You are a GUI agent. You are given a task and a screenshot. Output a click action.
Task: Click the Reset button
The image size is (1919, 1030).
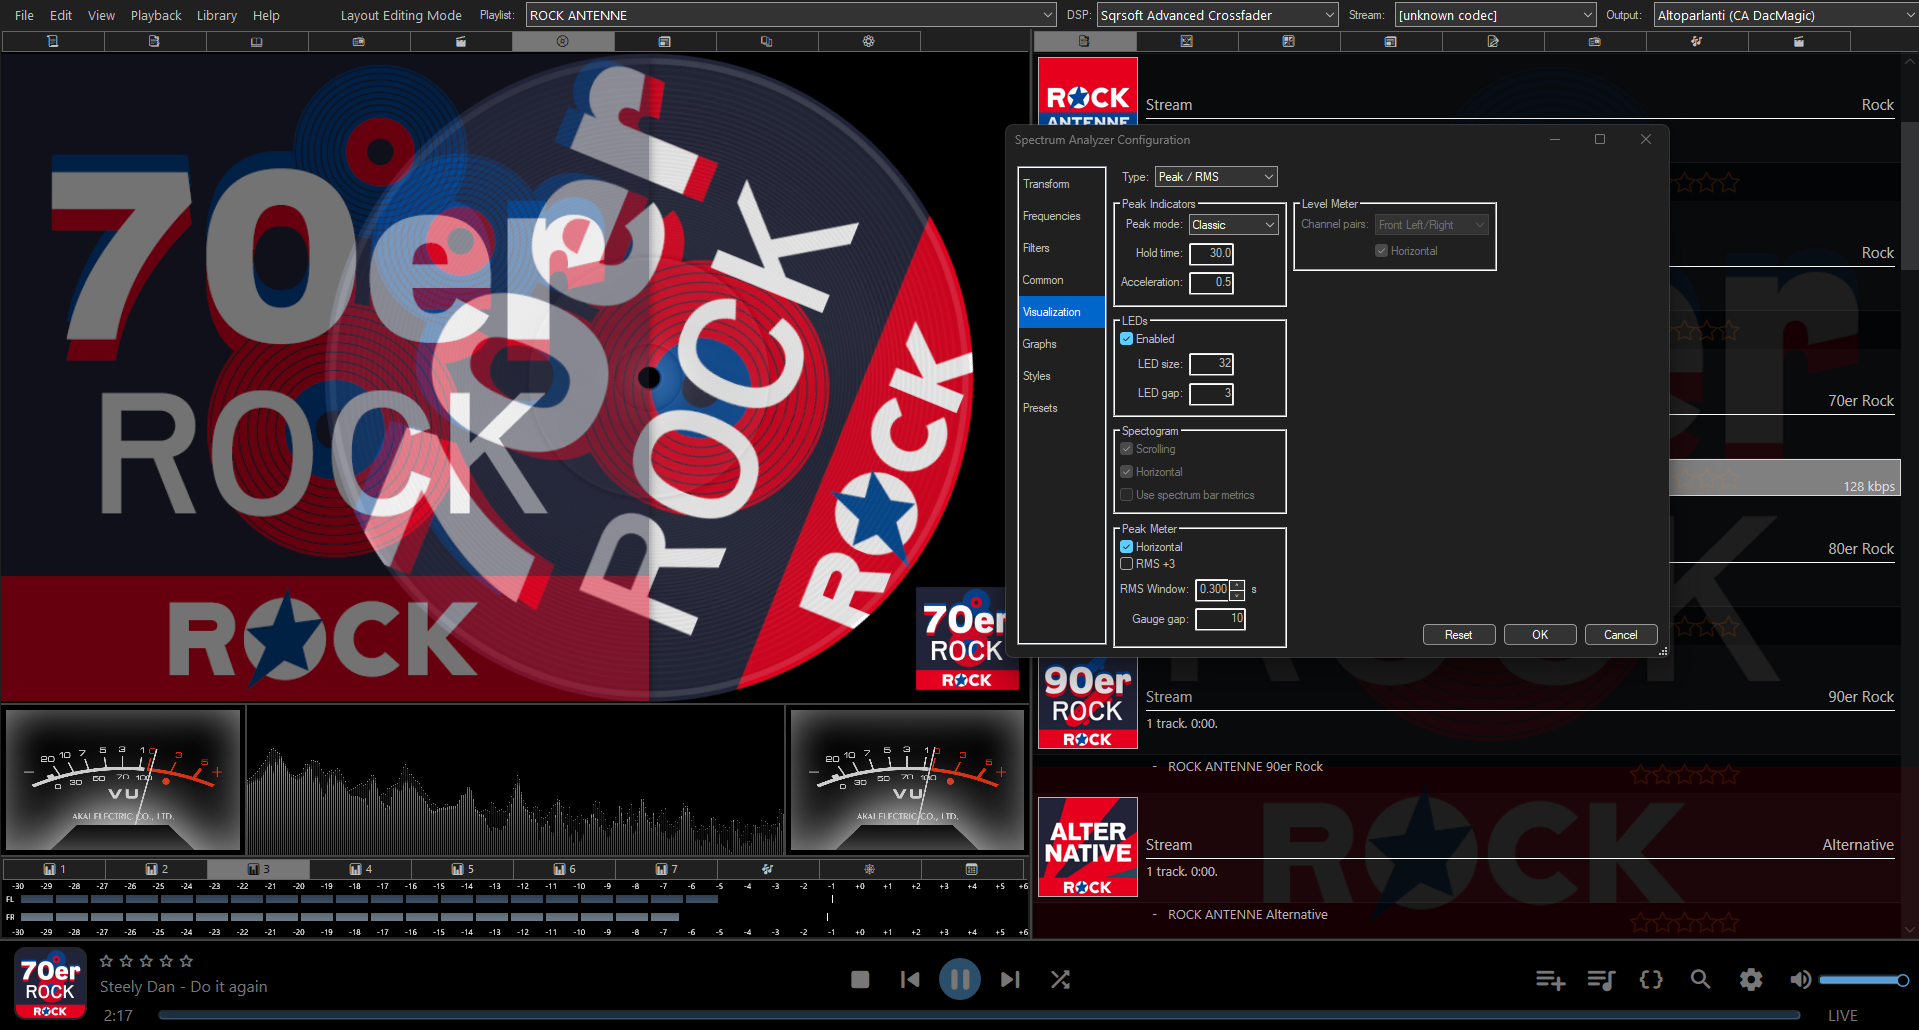tap(1459, 635)
